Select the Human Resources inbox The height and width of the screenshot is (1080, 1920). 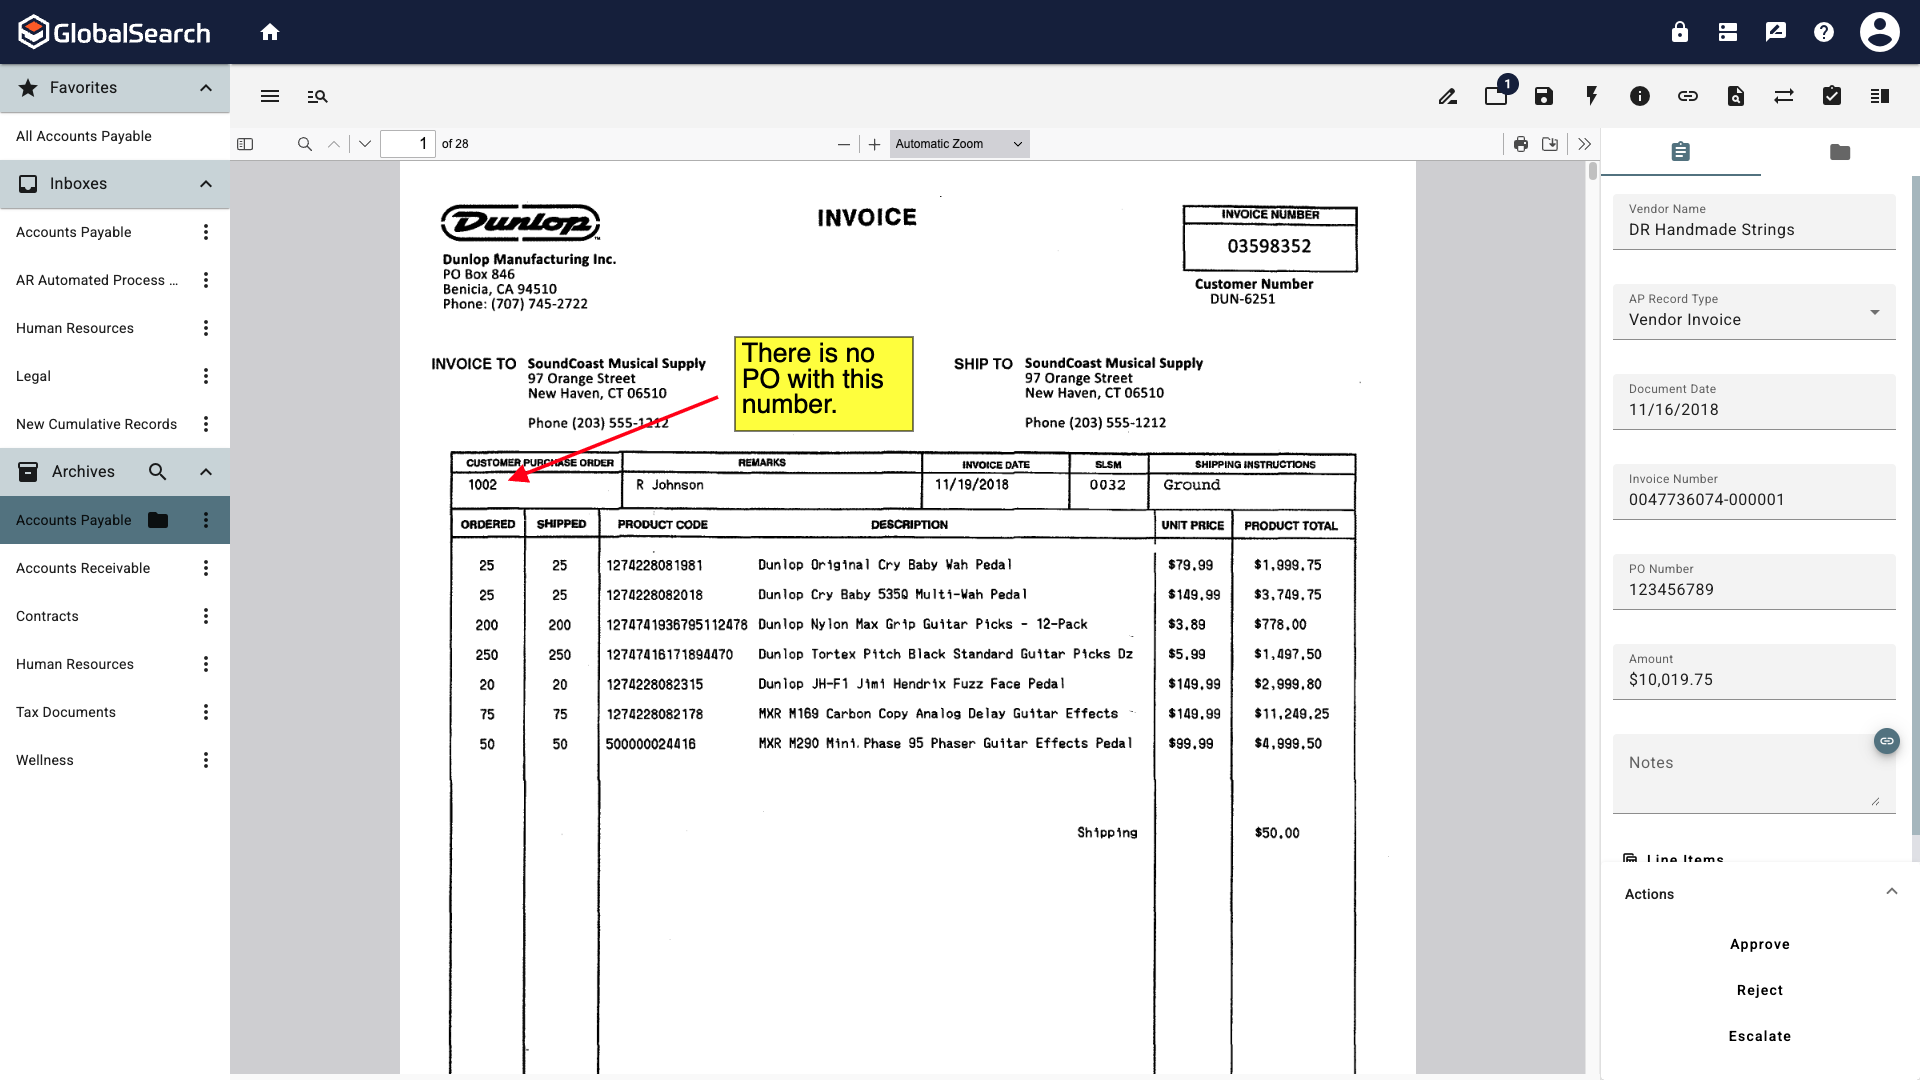point(75,327)
